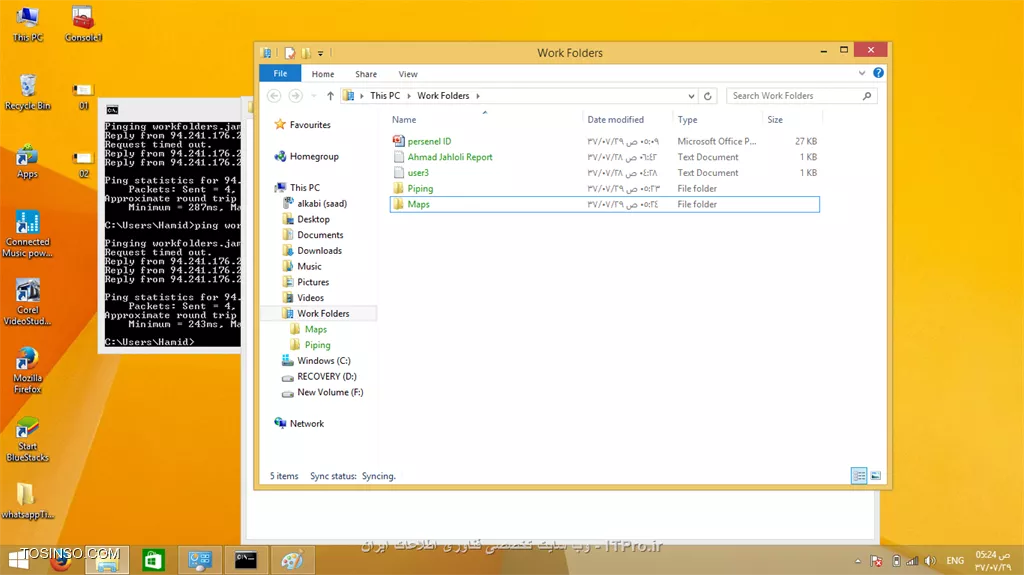Open dropdown arrow after Work Folders breadcrumb
The width and height of the screenshot is (1024, 575).
pyautogui.click(x=478, y=95)
